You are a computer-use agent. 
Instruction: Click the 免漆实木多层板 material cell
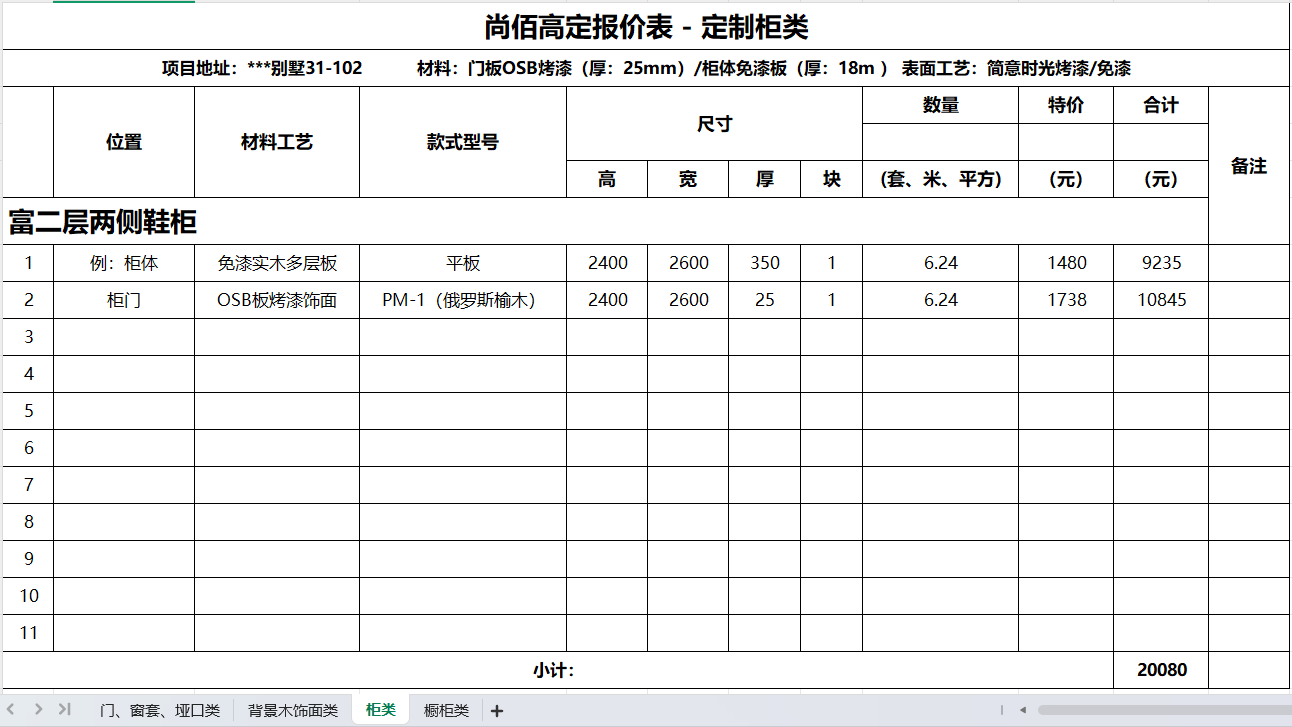(x=277, y=263)
